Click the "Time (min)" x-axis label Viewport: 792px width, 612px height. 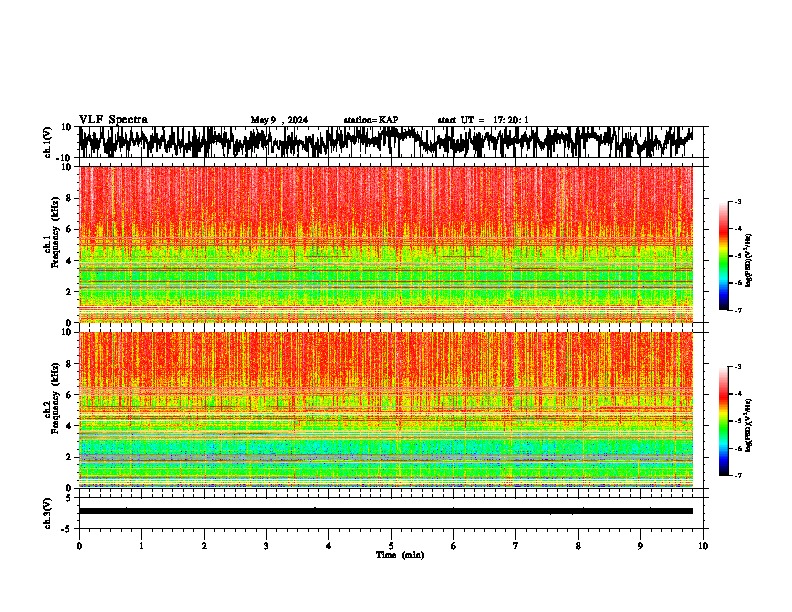click(400, 555)
